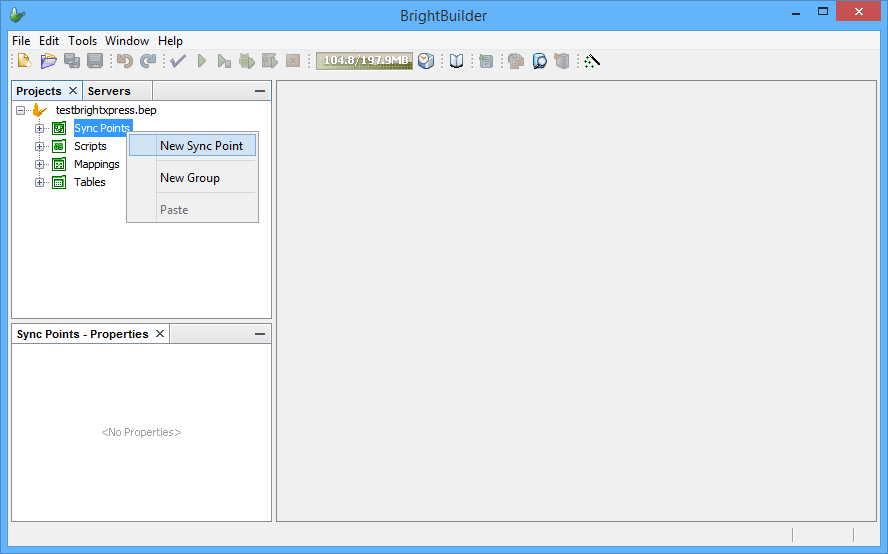Collapse the testbrightxpress.bep project node

click(21, 110)
